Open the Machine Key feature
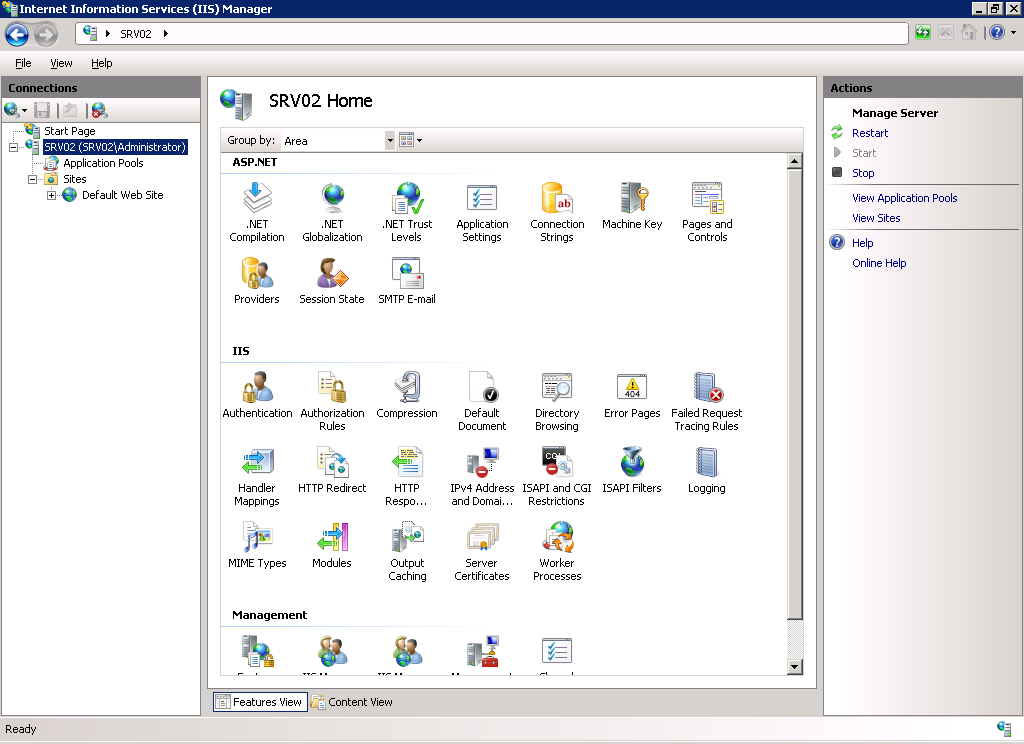This screenshot has width=1024, height=744. [x=632, y=206]
